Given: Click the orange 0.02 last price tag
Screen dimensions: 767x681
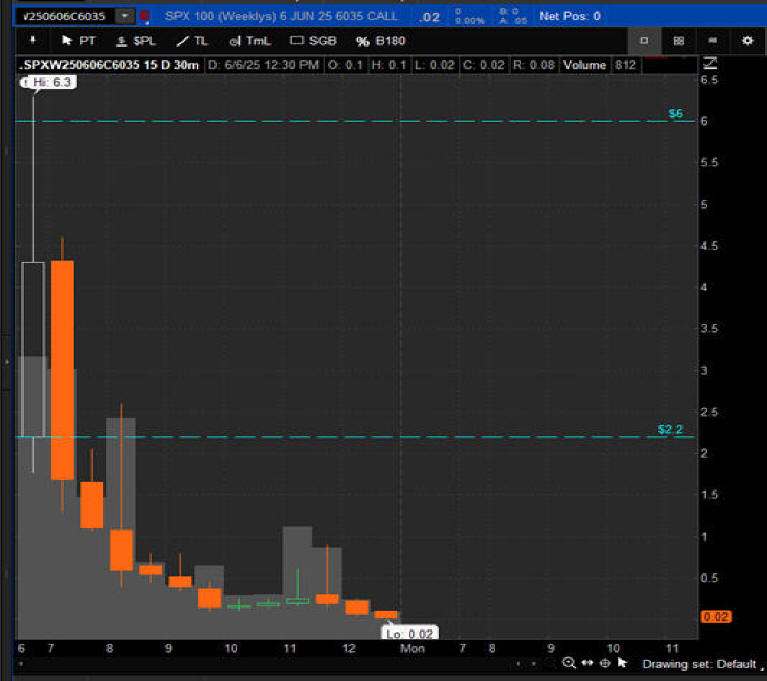Looking at the screenshot, I should click(x=716, y=616).
